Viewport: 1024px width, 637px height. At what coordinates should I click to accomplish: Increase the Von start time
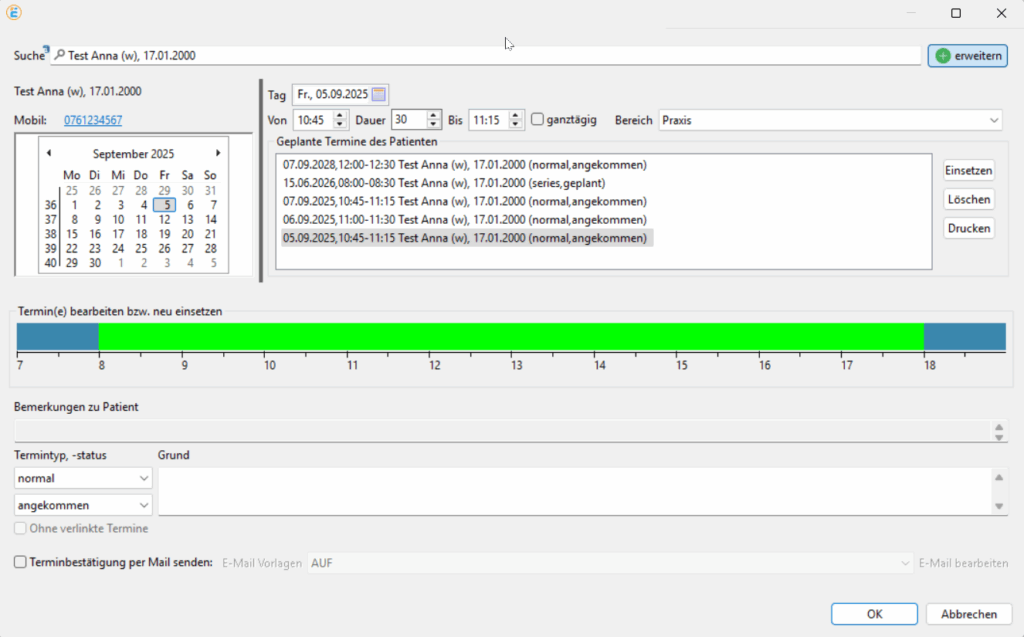[343, 115]
